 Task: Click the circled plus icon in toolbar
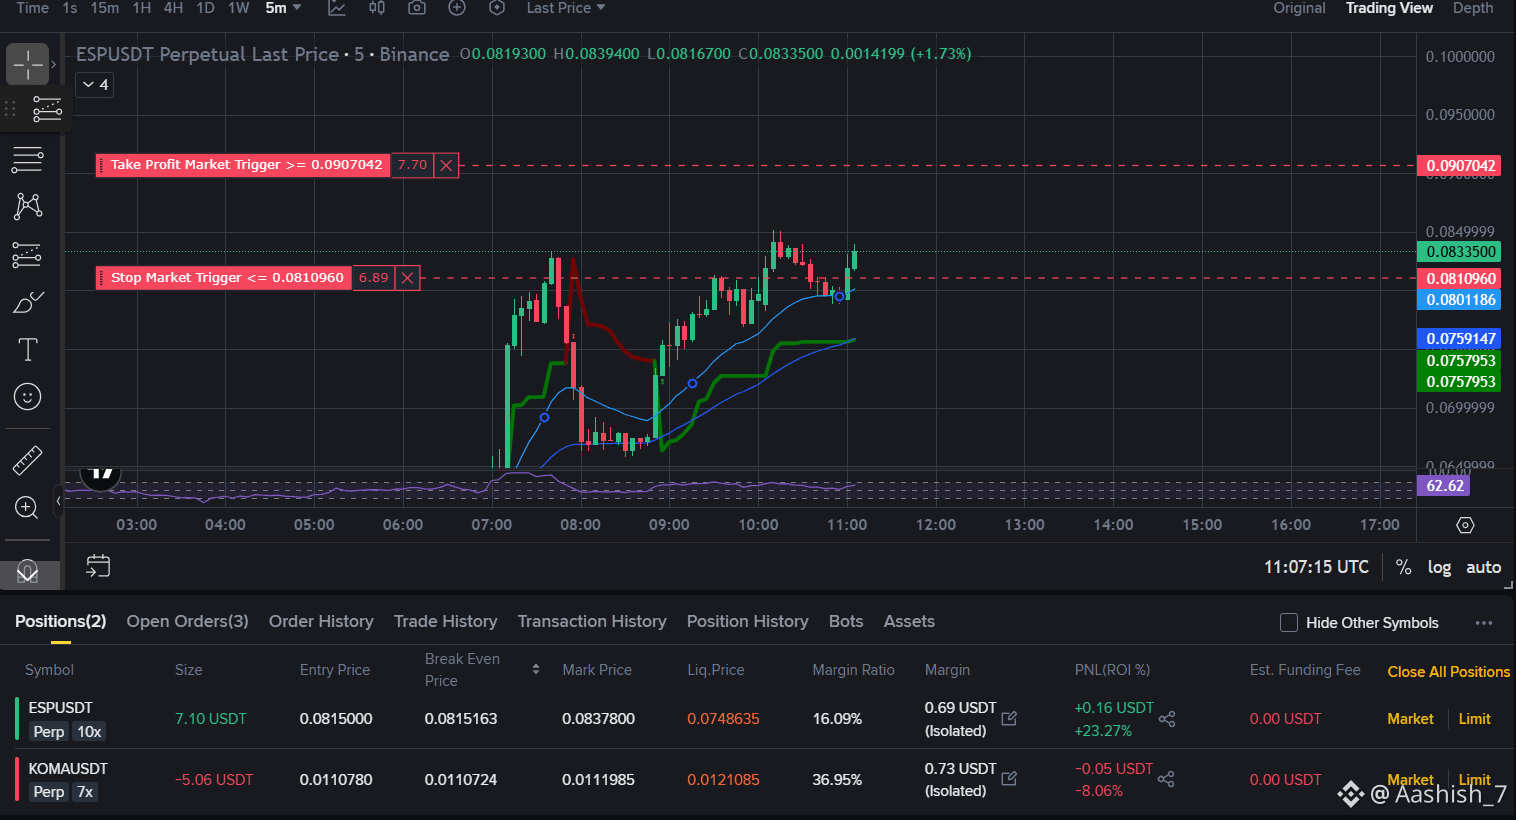pyautogui.click(x=457, y=8)
